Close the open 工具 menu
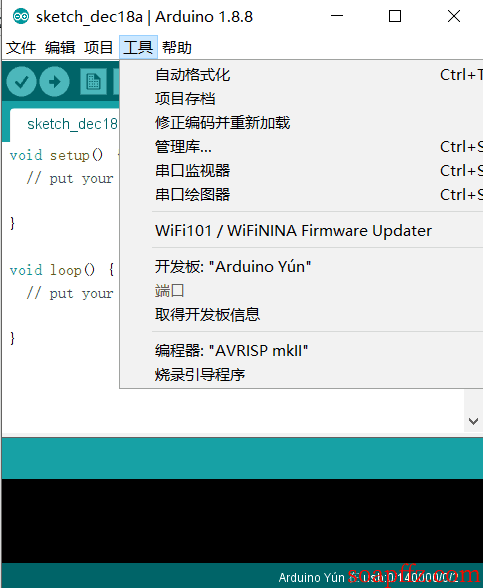 138,48
